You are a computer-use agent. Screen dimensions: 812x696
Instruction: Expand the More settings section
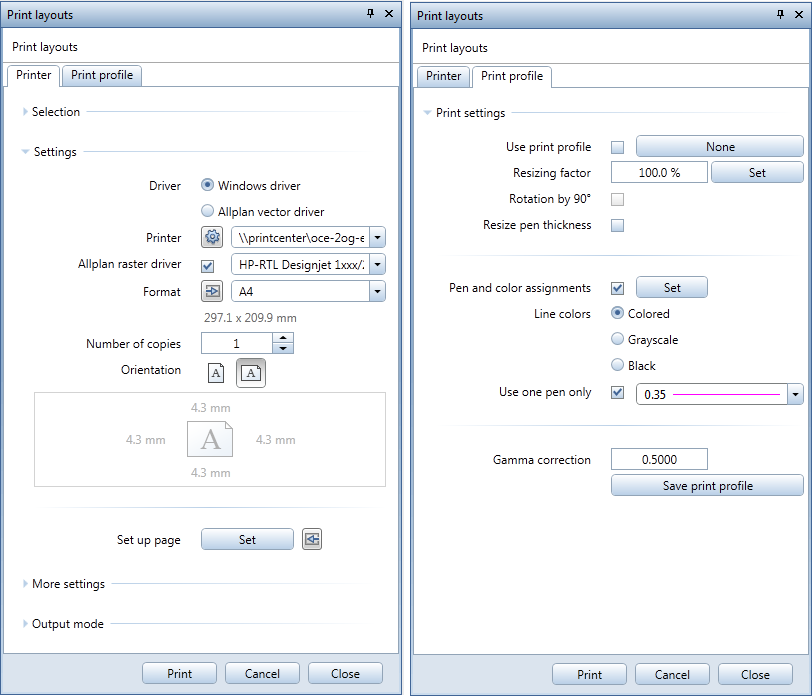[67, 584]
